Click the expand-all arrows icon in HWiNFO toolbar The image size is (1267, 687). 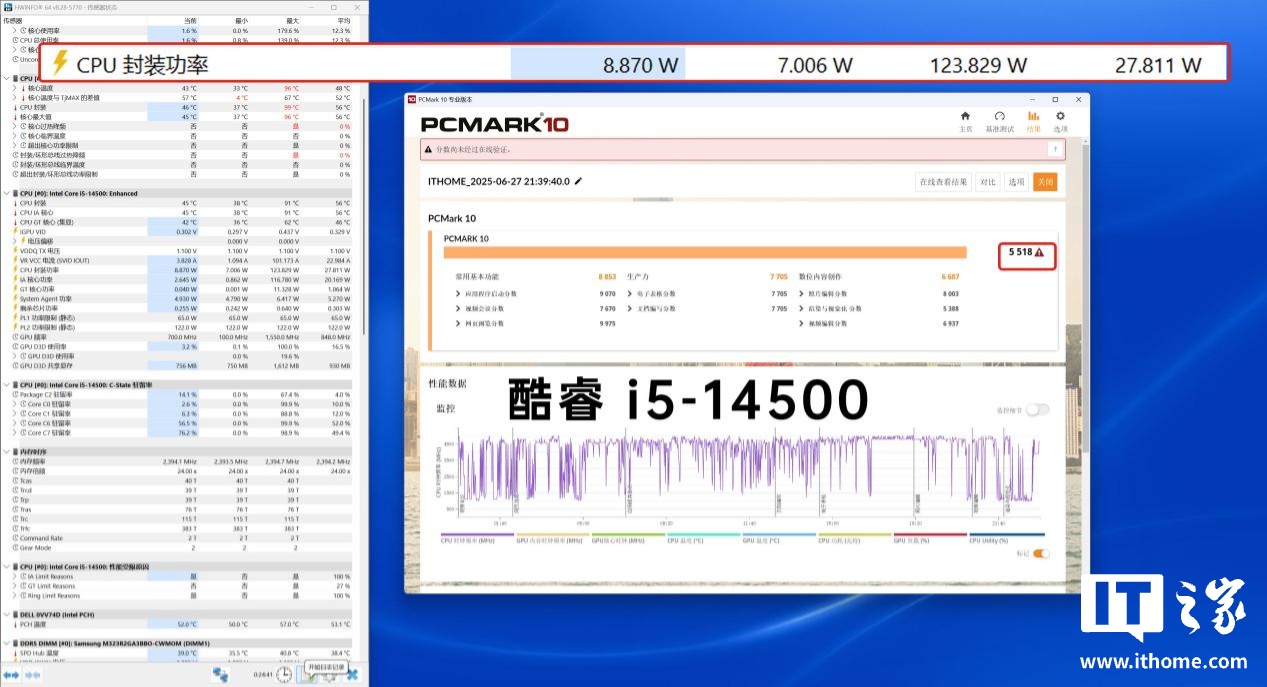[12, 675]
